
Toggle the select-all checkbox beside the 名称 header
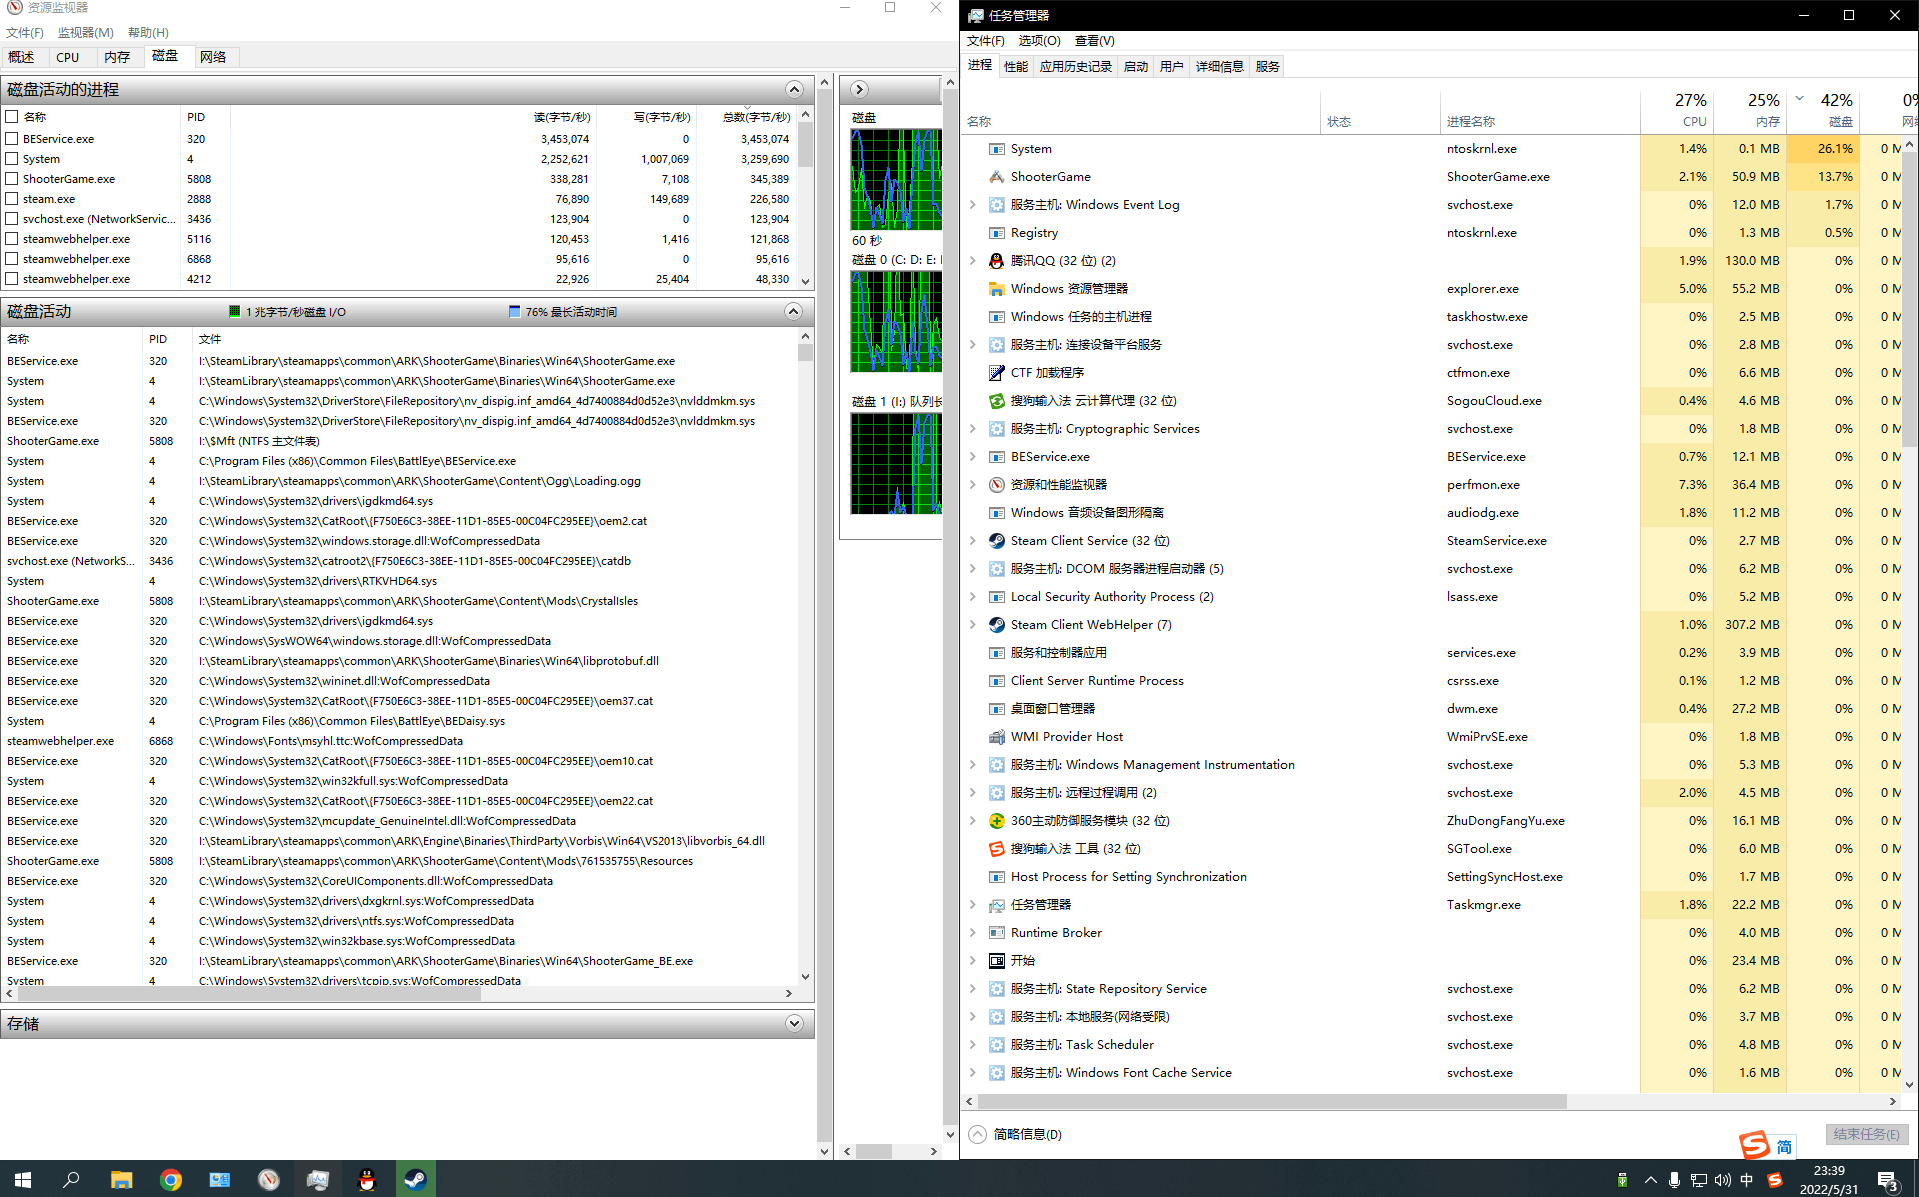coord(12,117)
